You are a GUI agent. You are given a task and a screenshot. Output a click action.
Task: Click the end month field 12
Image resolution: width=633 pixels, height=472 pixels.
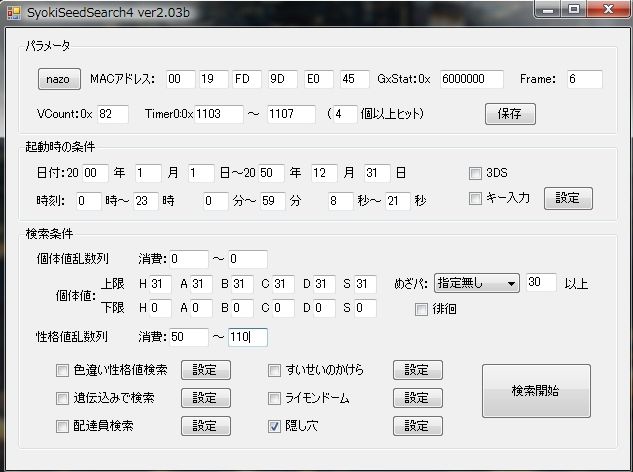(324, 174)
